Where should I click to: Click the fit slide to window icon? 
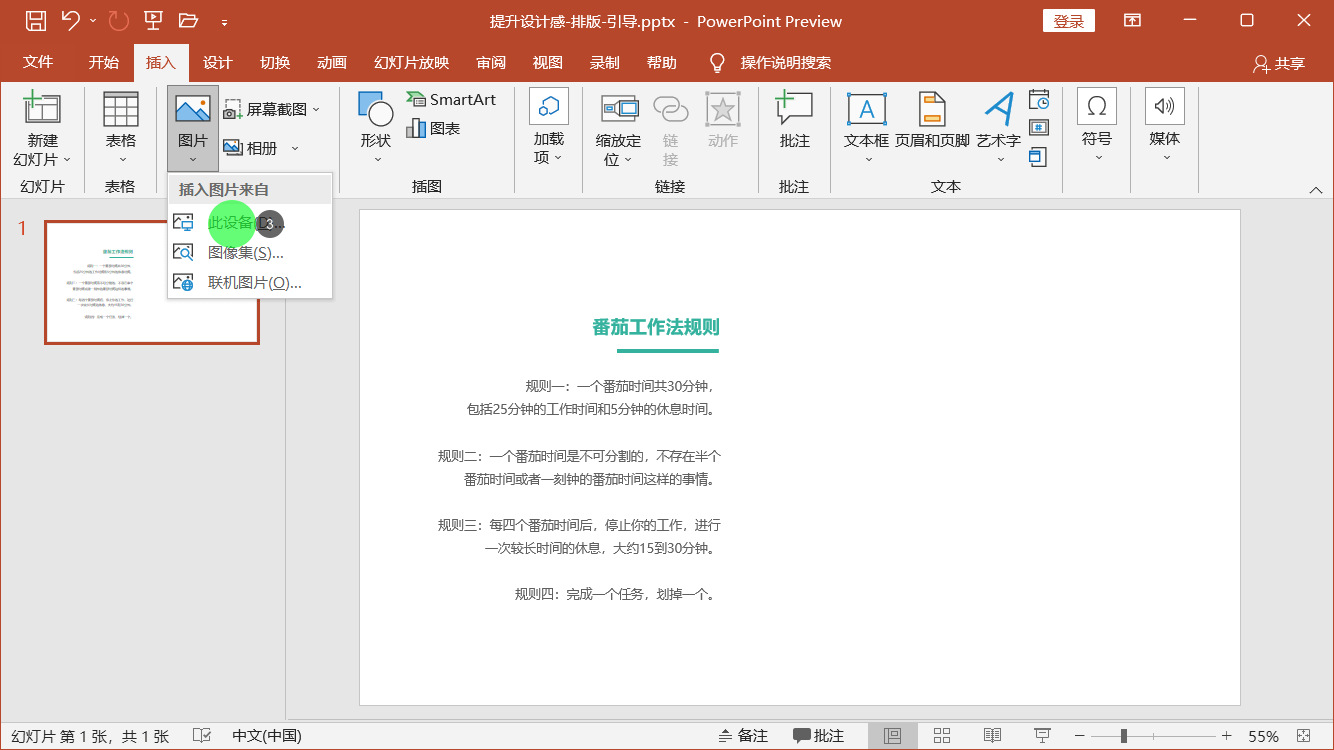point(1302,735)
